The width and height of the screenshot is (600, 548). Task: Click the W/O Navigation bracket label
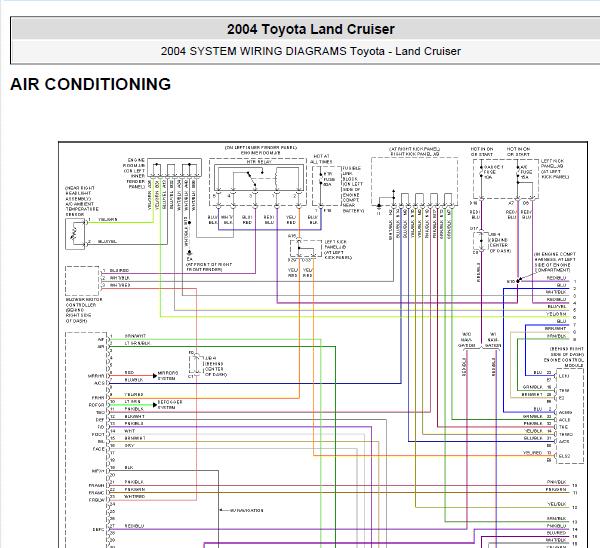(466, 340)
